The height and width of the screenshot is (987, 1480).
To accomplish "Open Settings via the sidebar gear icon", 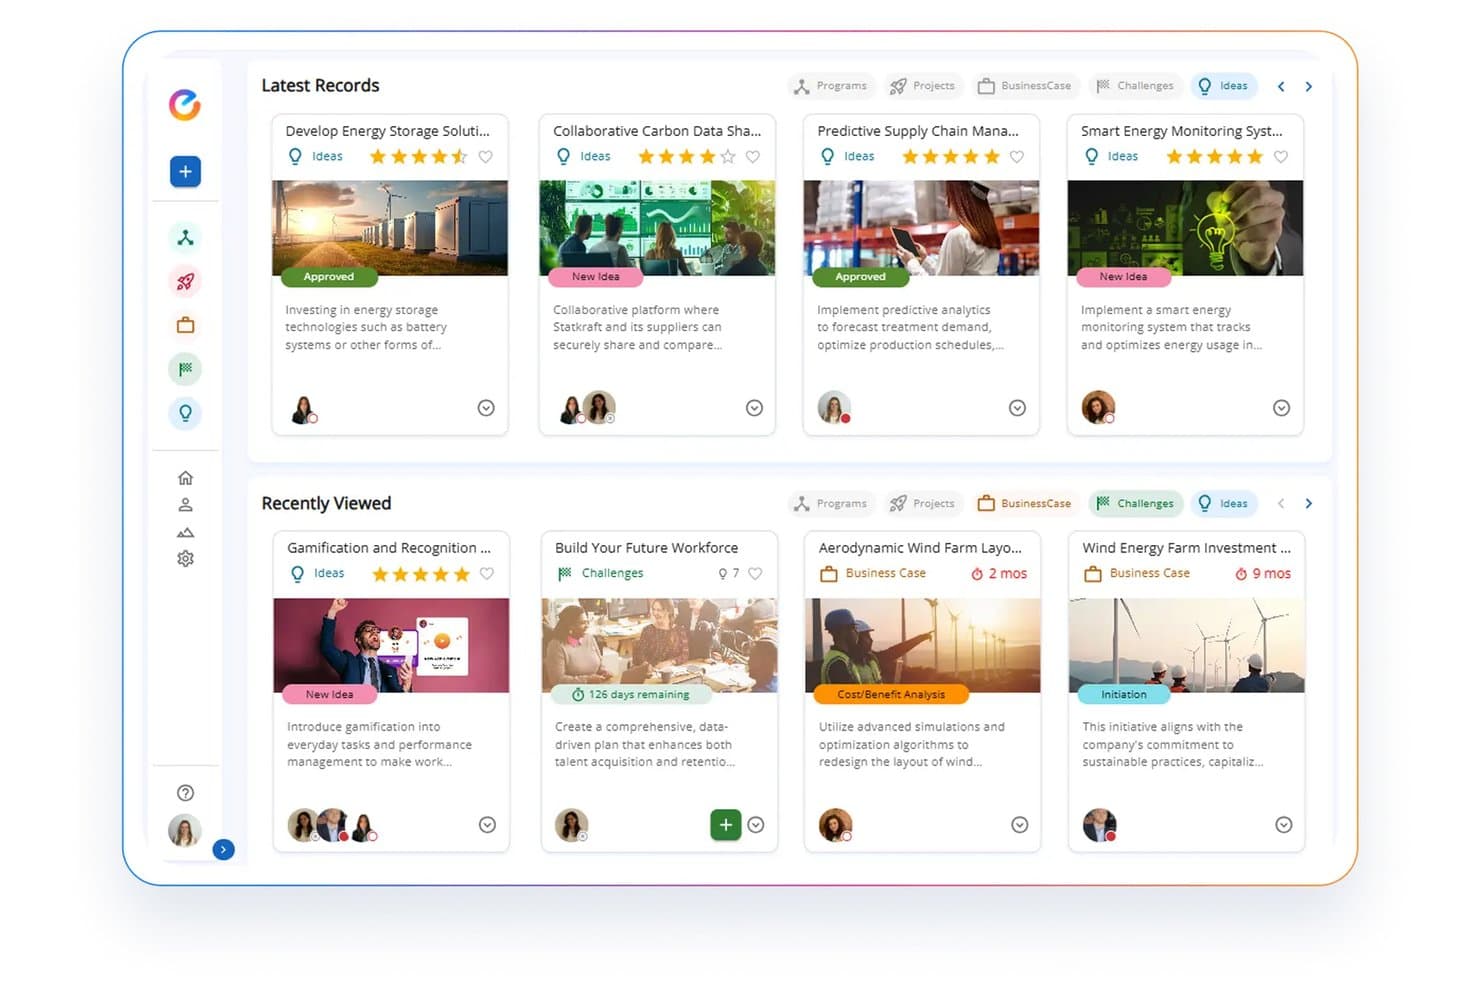I will 185,559.
